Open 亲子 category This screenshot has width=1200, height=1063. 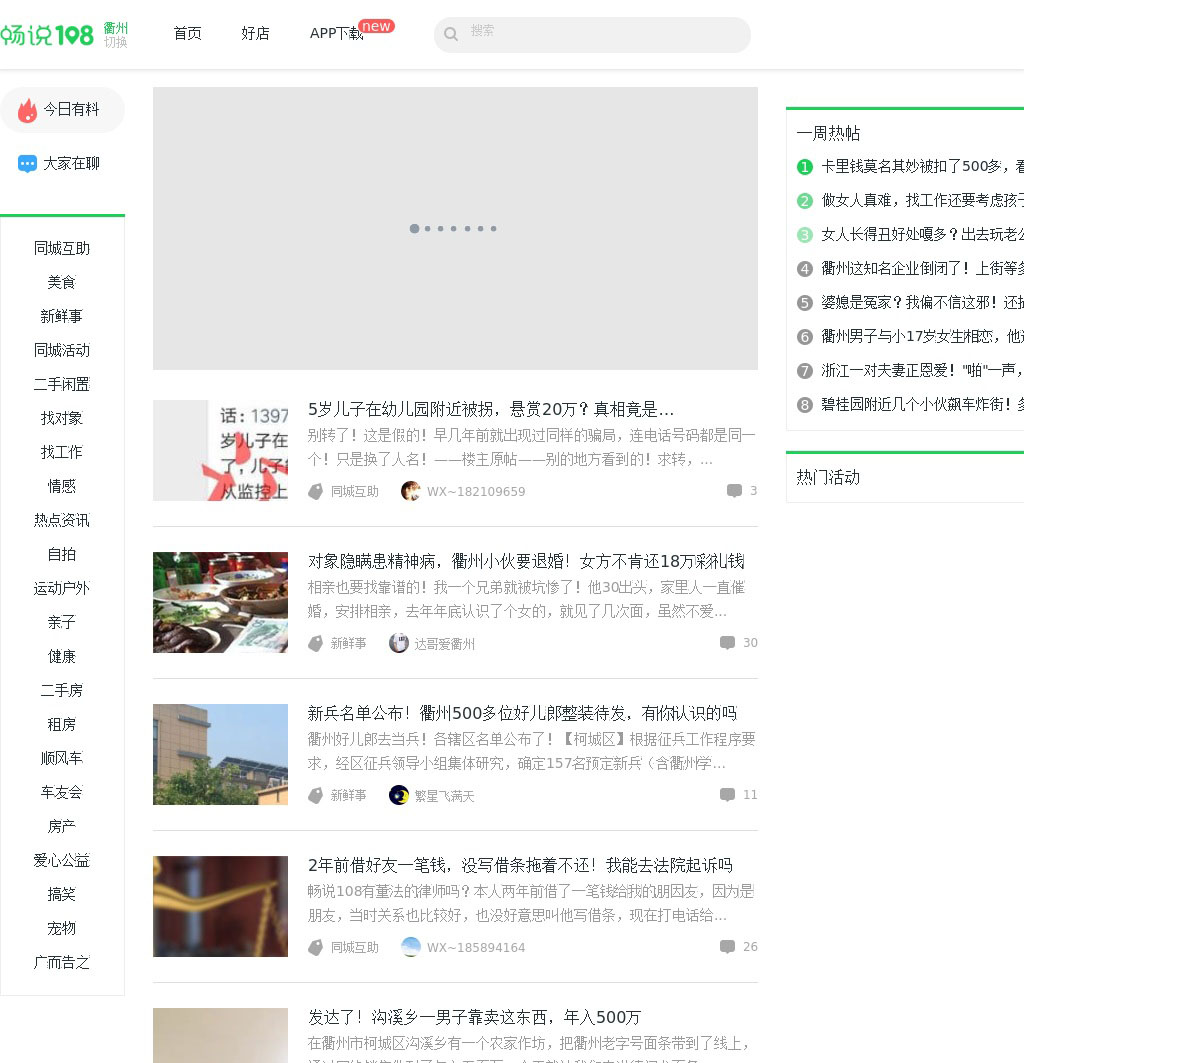tap(62, 622)
